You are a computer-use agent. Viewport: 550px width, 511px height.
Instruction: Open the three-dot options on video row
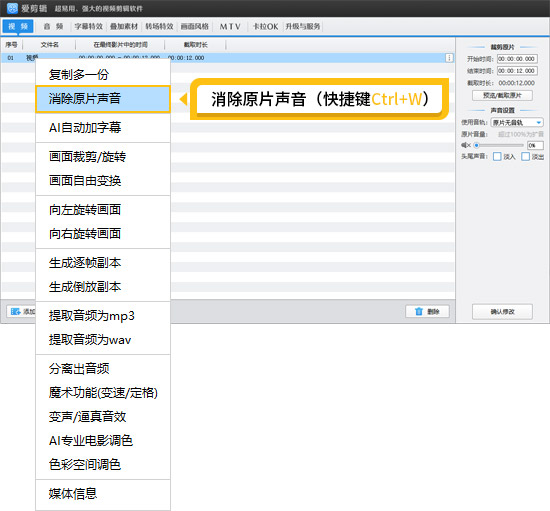(x=449, y=58)
